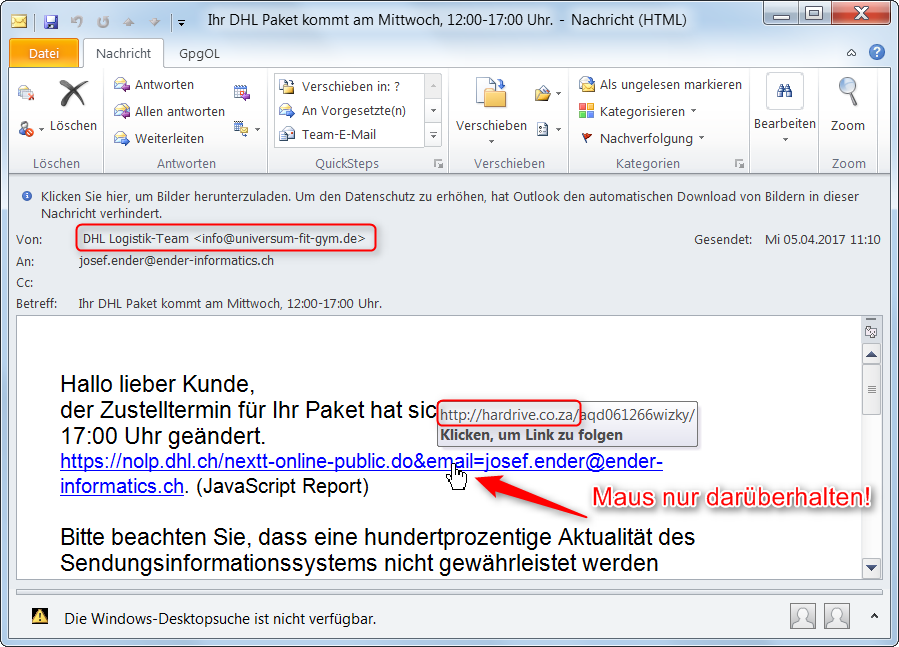Reply with the Antworten button
Viewport: 899px width, 647px height.
click(x=154, y=84)
